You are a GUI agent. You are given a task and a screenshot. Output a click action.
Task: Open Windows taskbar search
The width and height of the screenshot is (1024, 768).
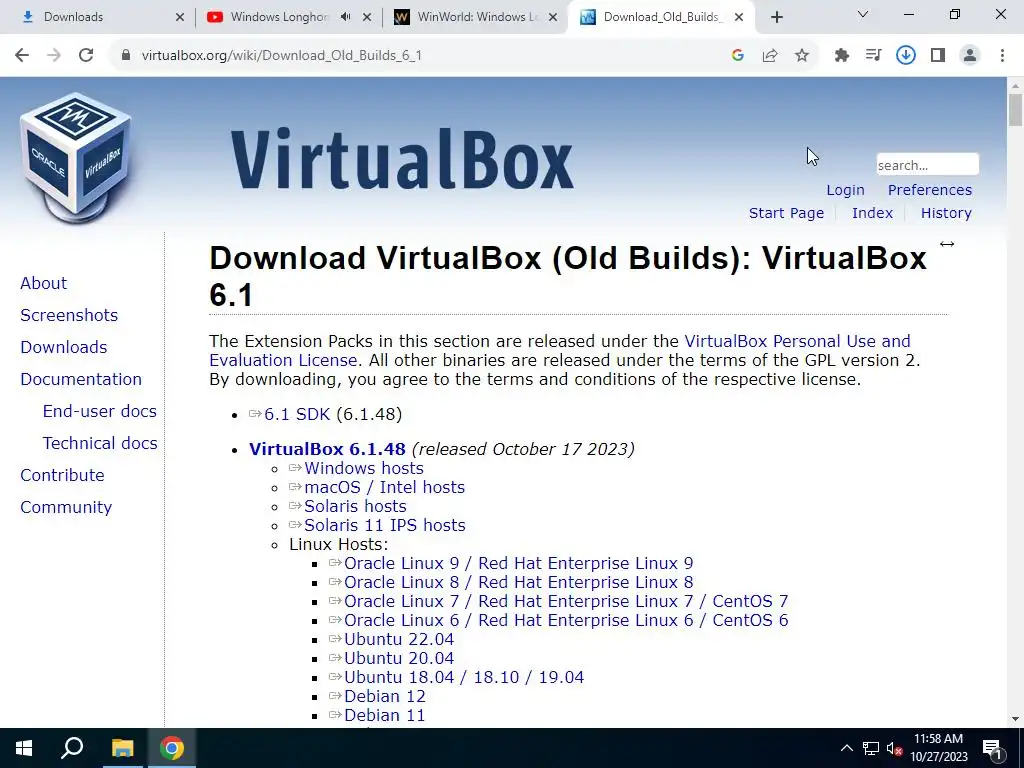click(x=72, y=748)
